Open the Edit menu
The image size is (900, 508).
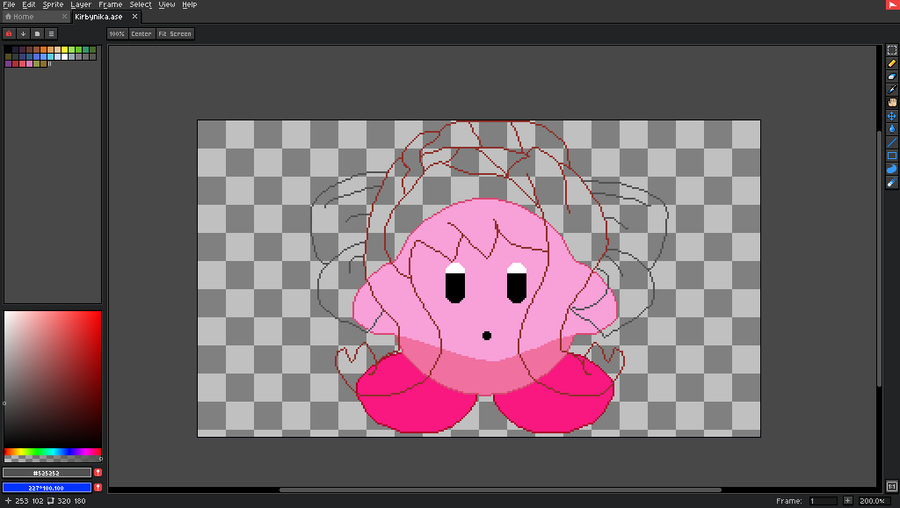29,5
